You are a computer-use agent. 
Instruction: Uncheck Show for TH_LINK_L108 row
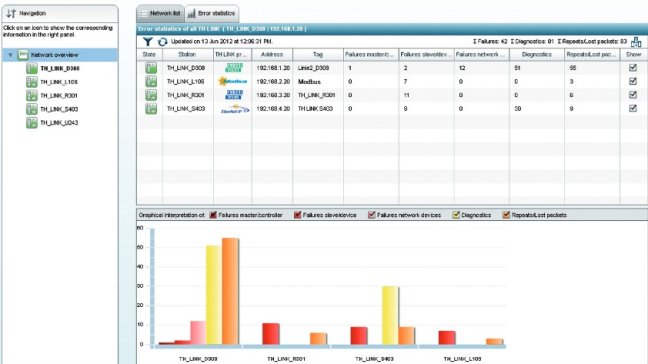[633, 81]
